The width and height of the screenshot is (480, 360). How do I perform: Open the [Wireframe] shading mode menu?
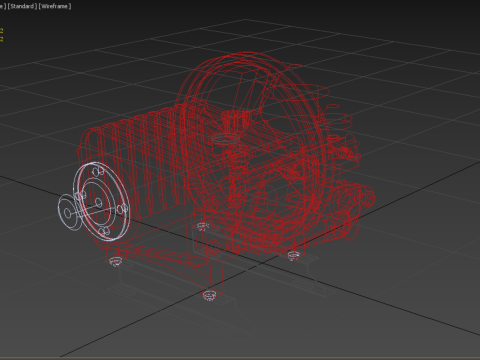[55, 6]
